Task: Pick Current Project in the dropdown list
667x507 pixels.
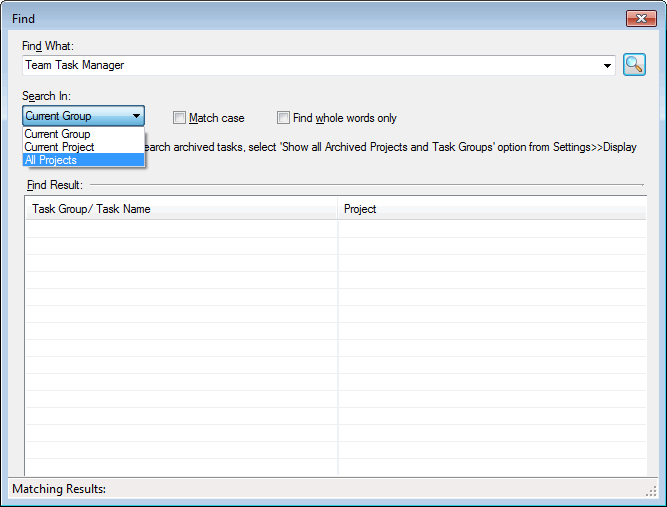Action: point(59,147)
